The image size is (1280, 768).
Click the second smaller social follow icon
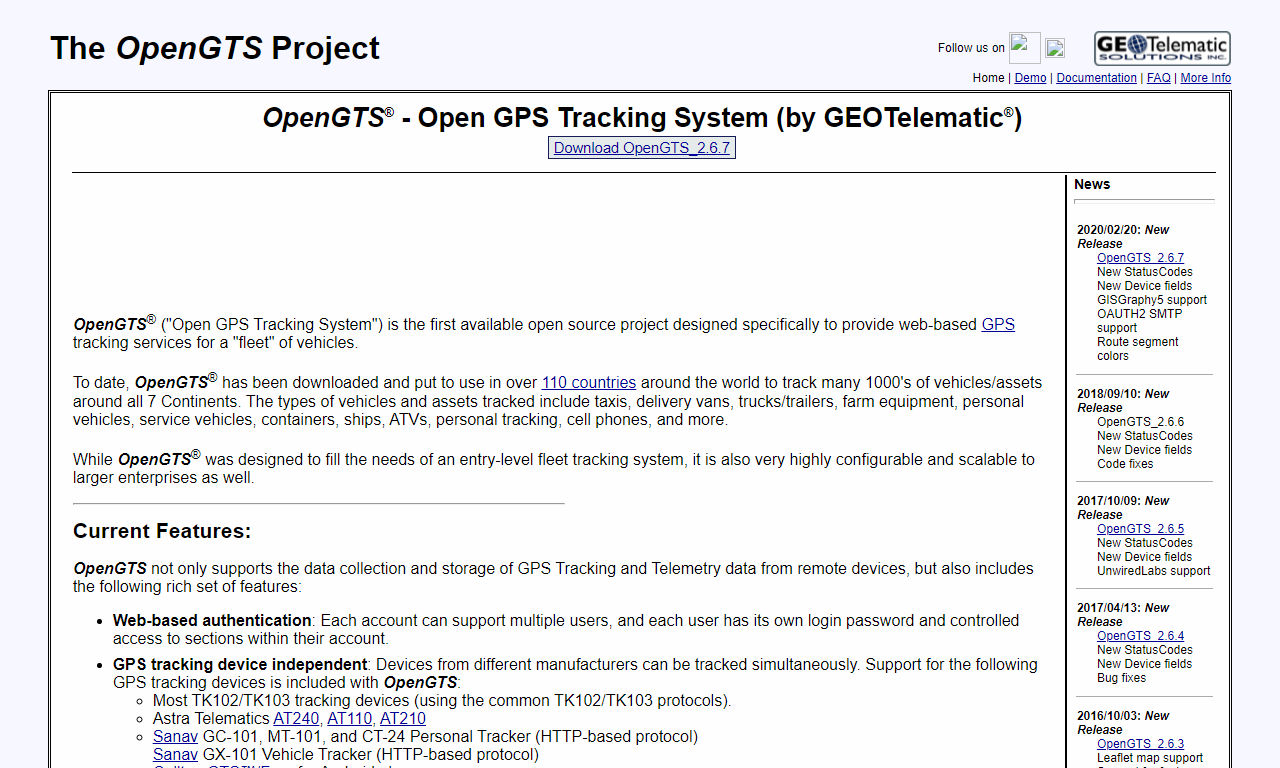pyautogui.click(x=1055, y=48)
